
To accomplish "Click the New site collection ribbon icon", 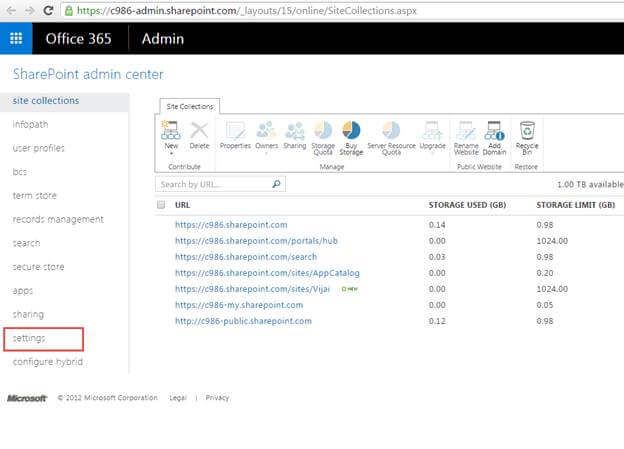I will pyautogui.click(x=171, y=131).
